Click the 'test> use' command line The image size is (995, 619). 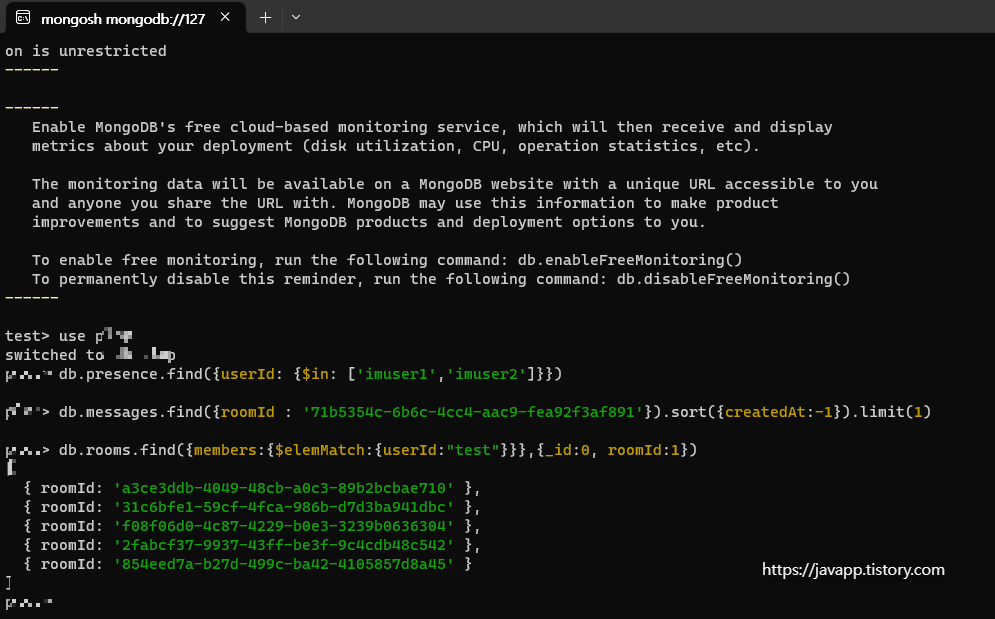tap(69, 336)
